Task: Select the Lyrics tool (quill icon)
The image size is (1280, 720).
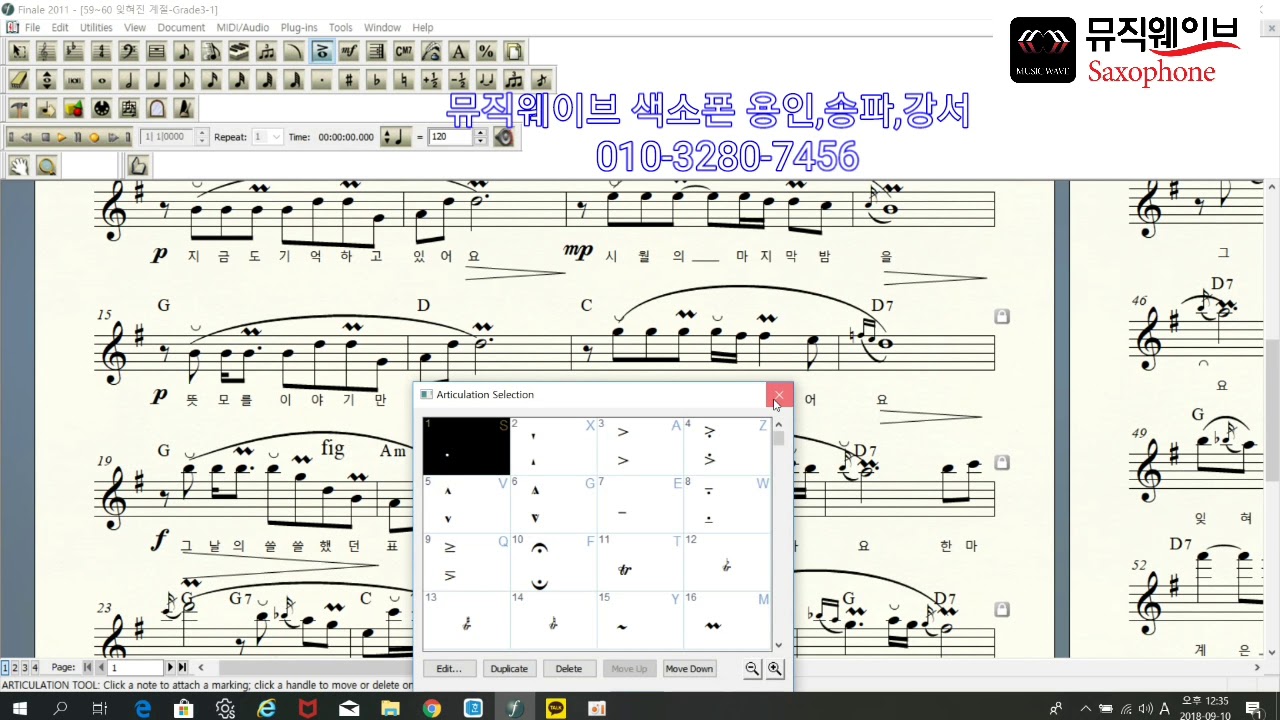Action: 431,52
